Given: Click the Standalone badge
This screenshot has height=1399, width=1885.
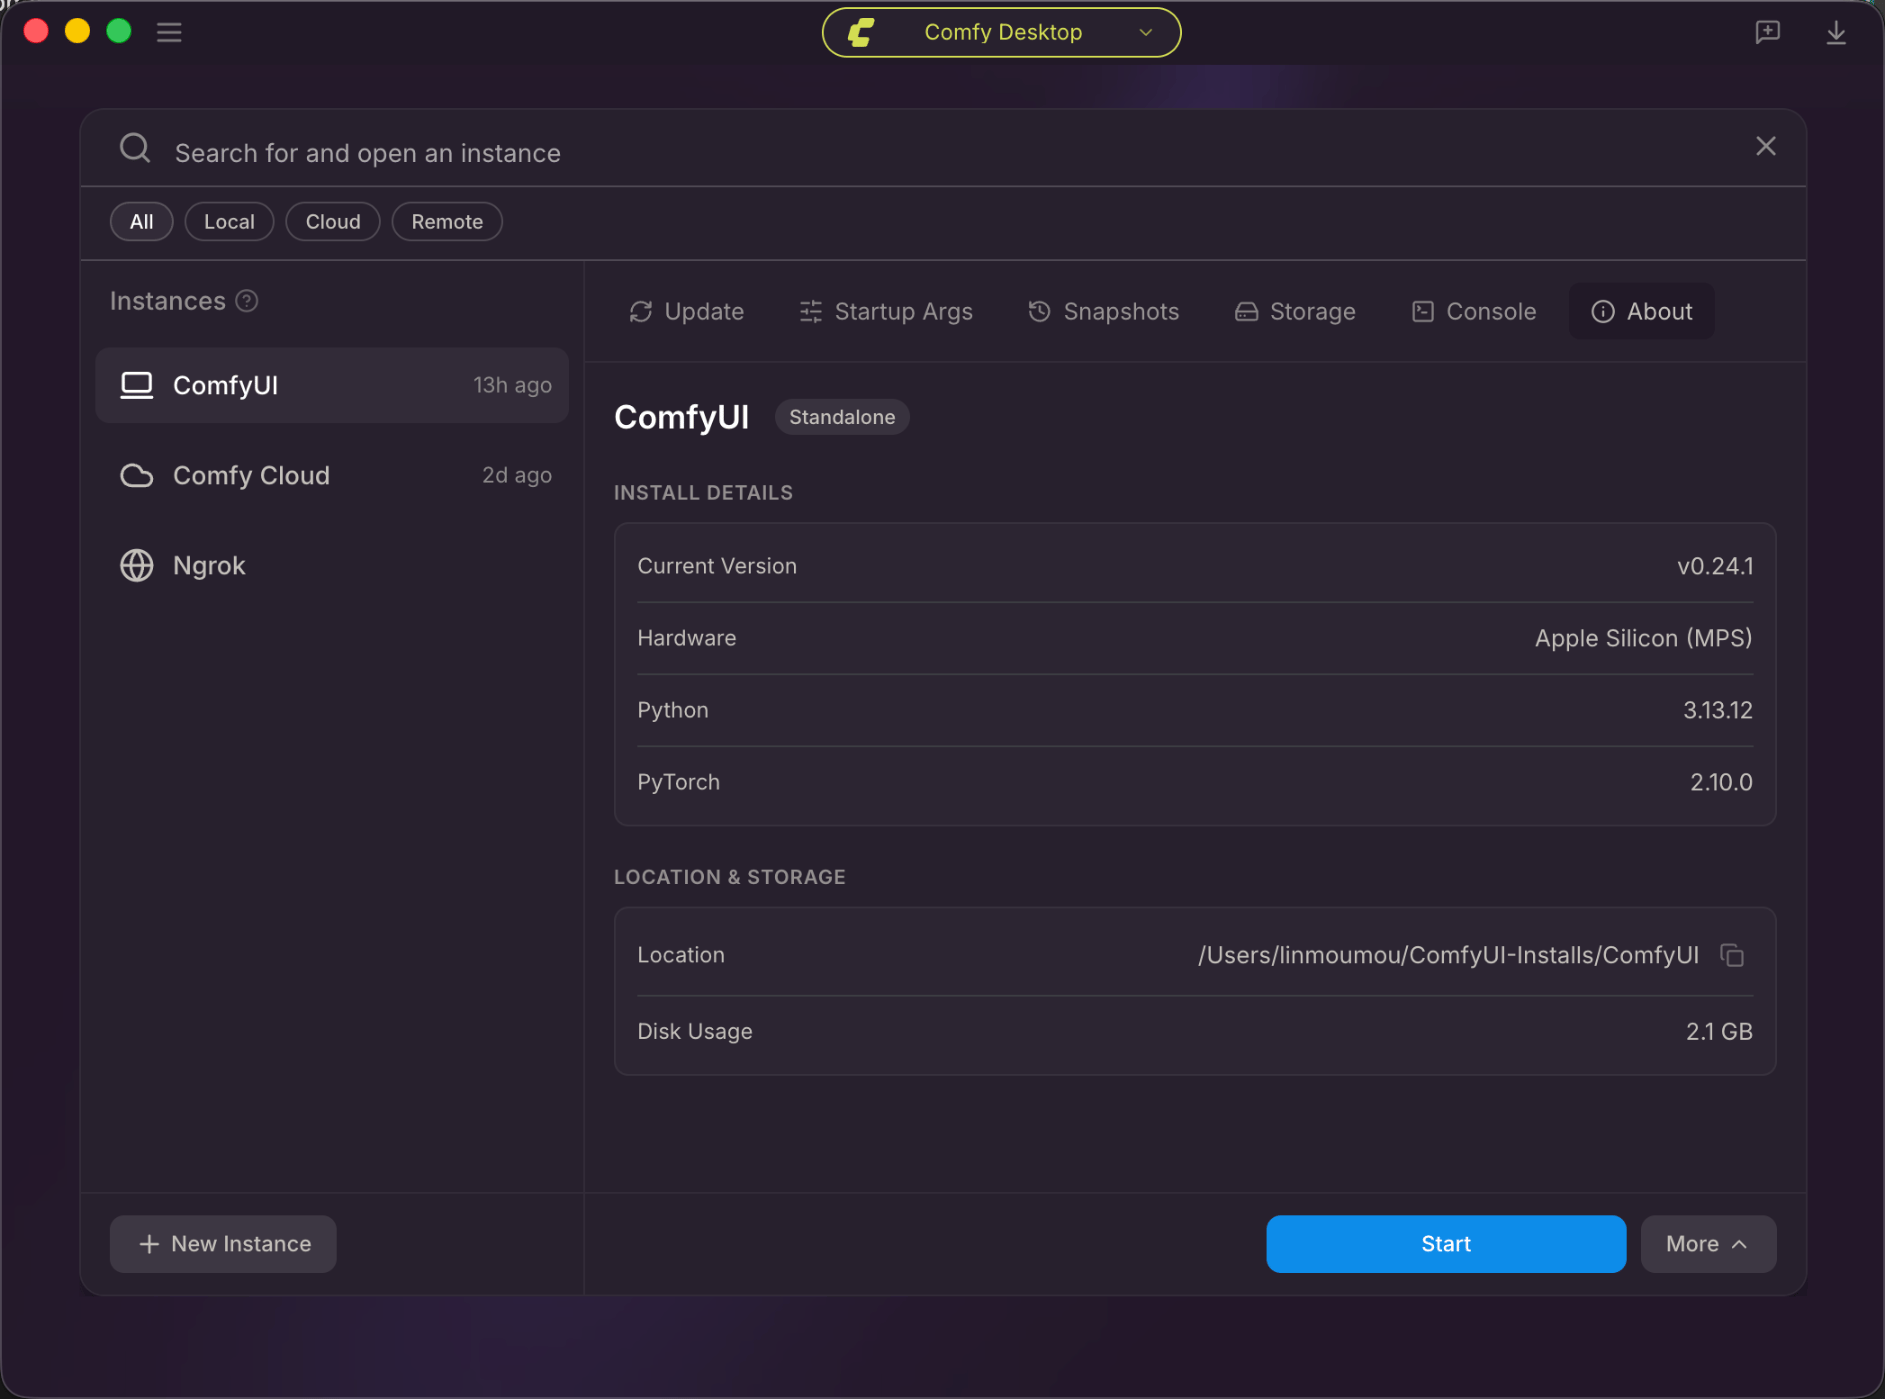Looking at the screenshot, I should (842, 417).
